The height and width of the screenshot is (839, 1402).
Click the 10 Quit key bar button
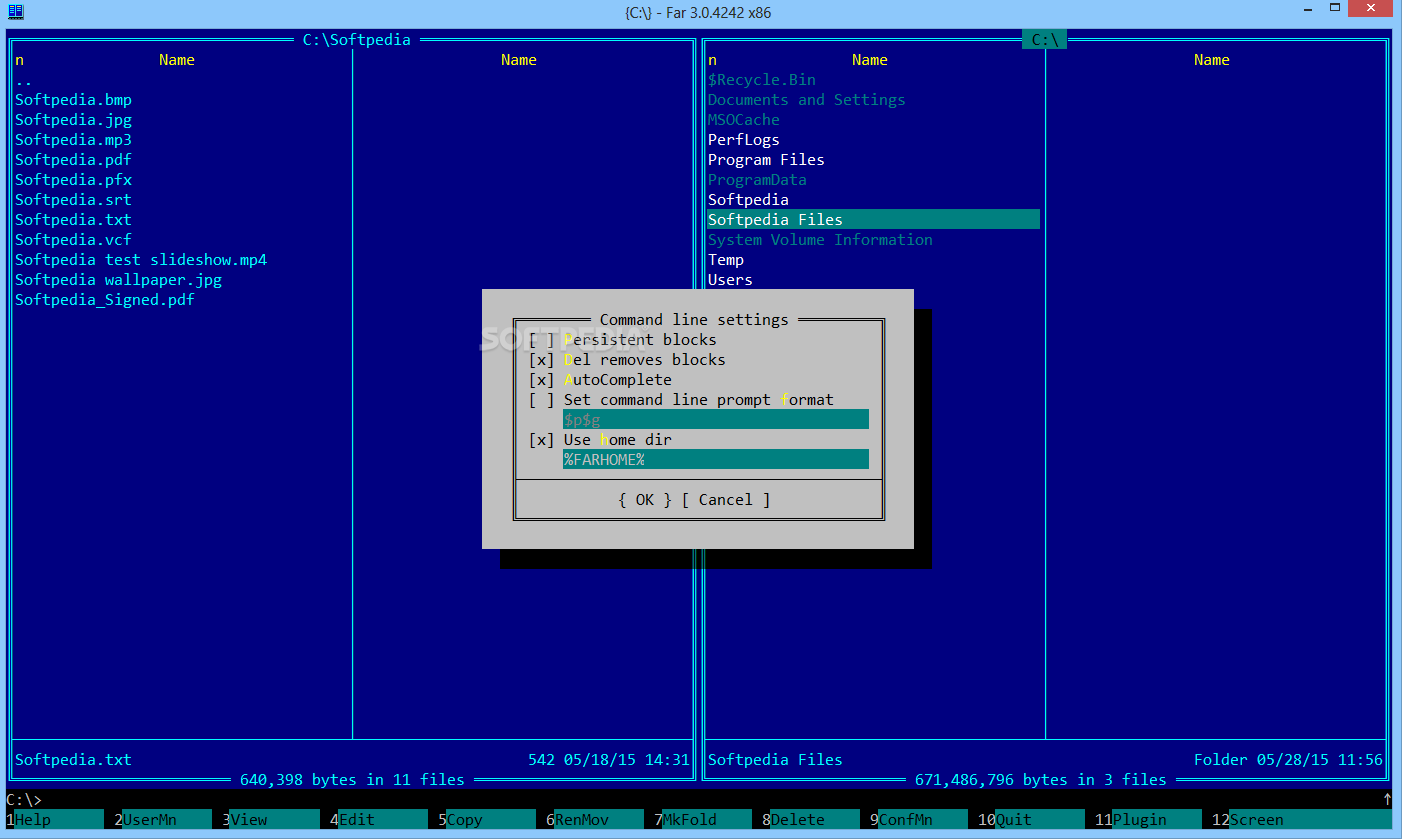click(x=1031, y=820)
